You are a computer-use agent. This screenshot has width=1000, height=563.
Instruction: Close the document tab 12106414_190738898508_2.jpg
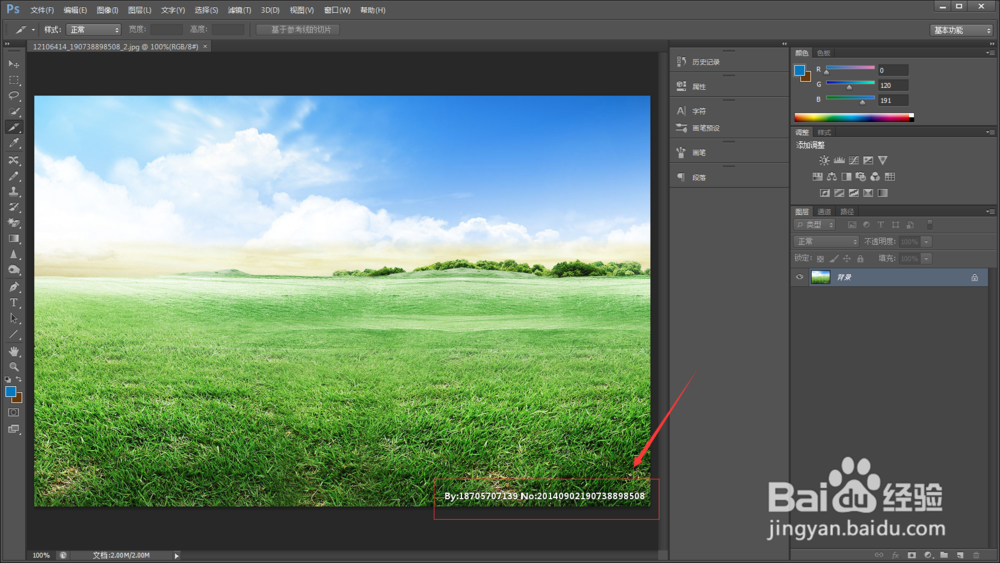point(205,47)
